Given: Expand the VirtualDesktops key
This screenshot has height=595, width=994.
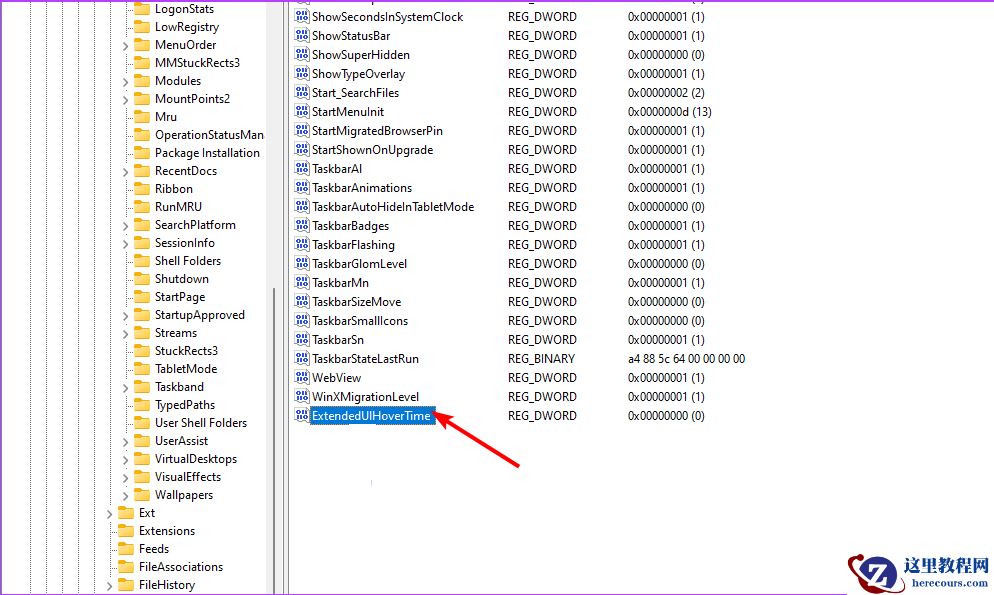Looking at the screenshot, I should pos(126,460).
